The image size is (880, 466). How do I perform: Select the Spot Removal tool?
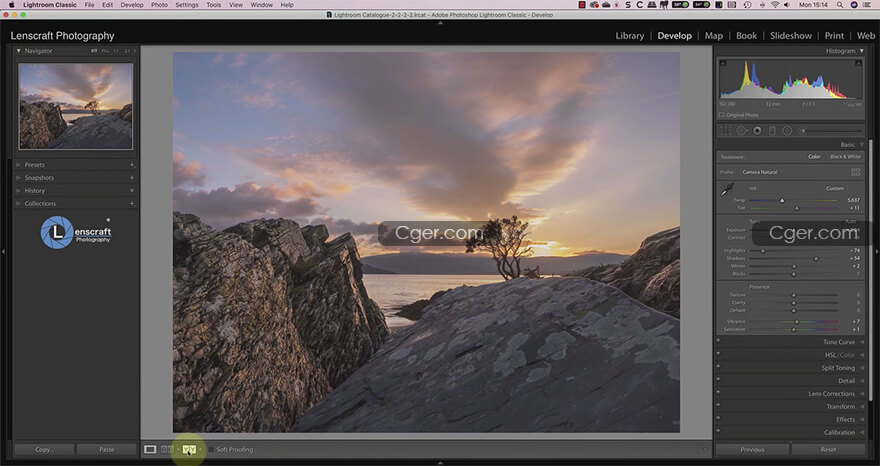tap(741, 131)
